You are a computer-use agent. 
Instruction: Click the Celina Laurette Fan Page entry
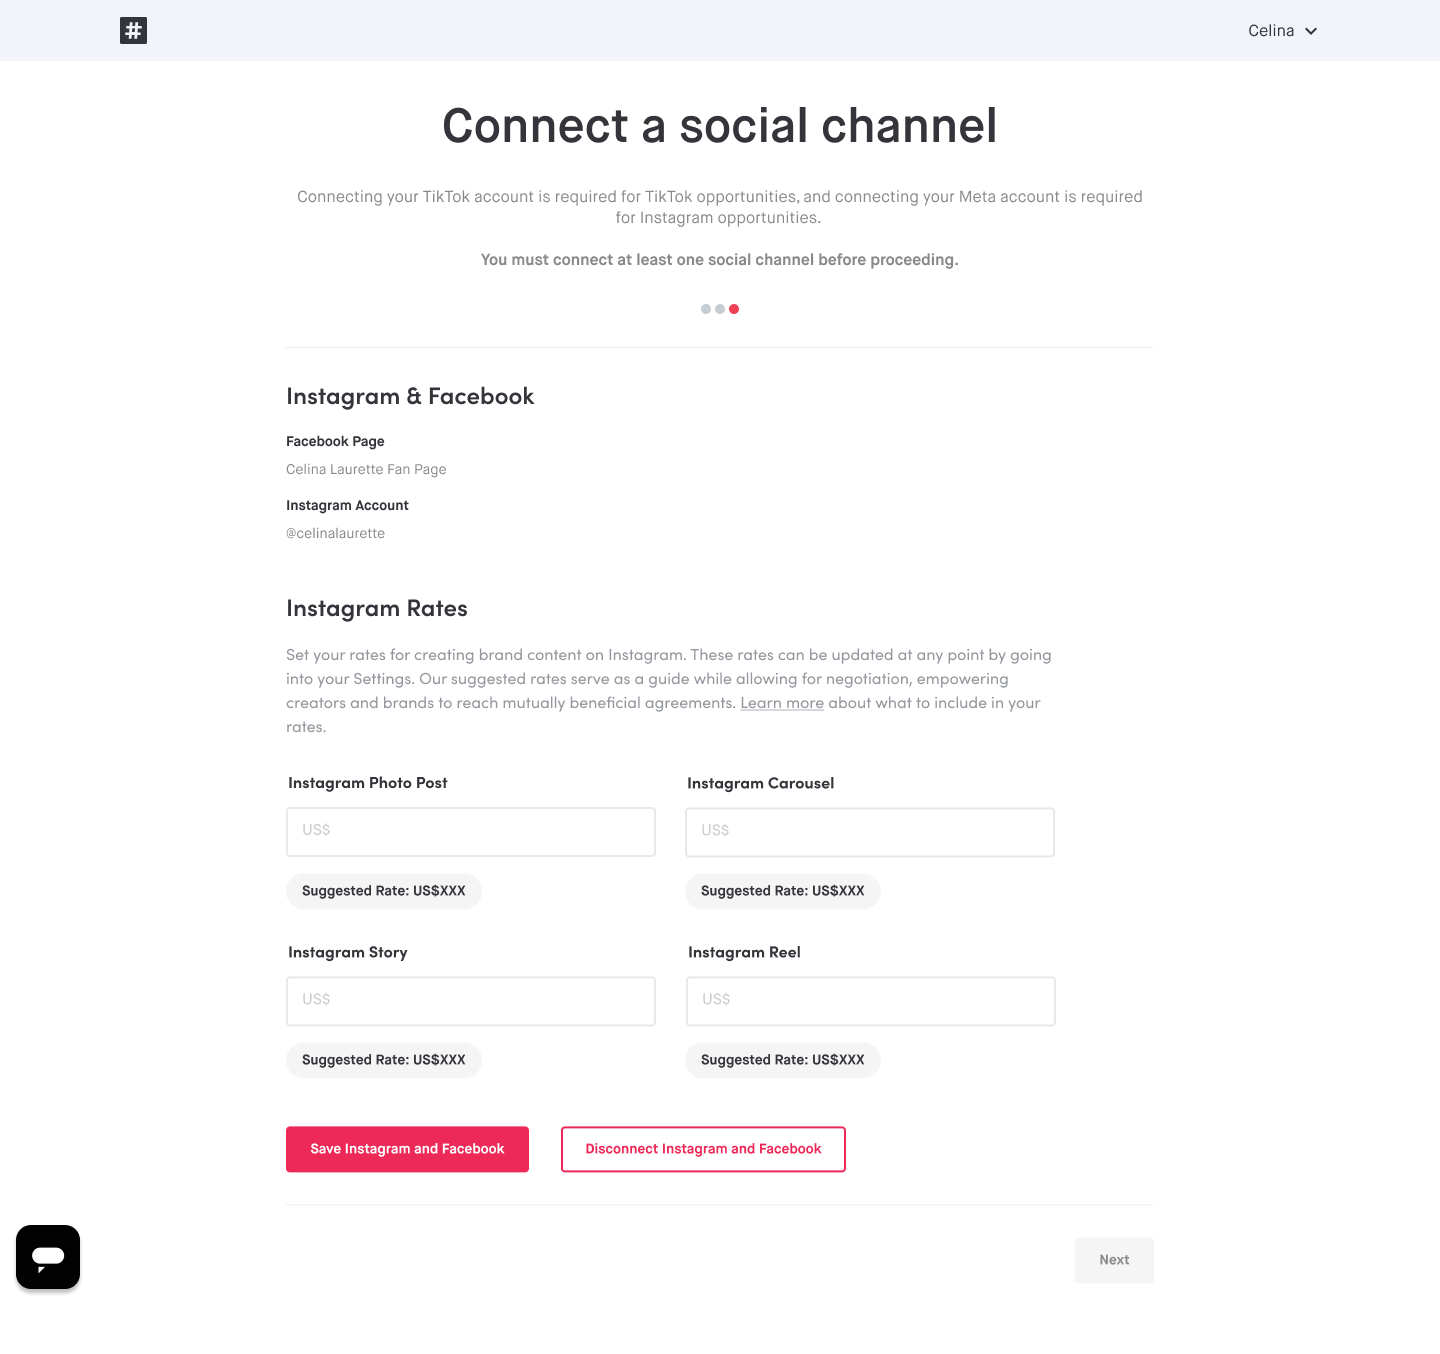click(366, 469)
